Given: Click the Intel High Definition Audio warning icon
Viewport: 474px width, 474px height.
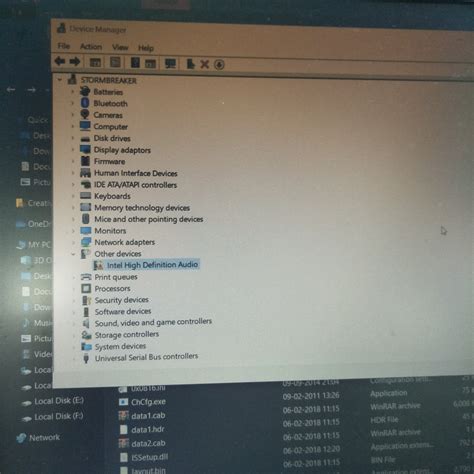Looking at the screenshot, I should pos(98,265).
